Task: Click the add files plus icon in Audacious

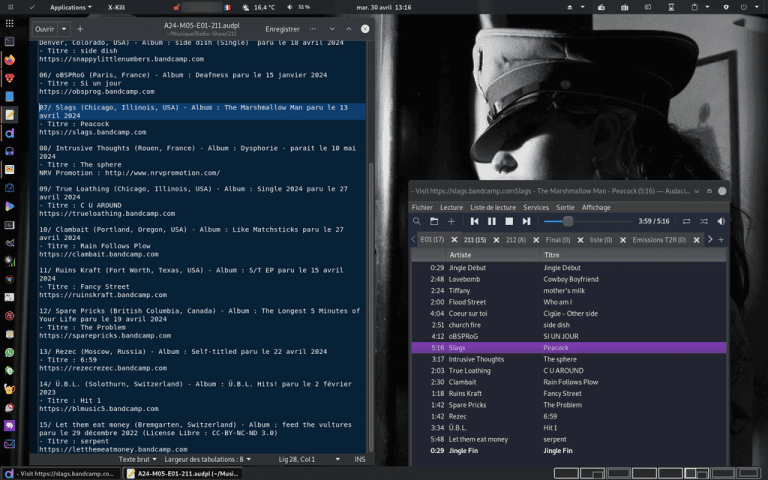Action: click(x=451, y=221)
